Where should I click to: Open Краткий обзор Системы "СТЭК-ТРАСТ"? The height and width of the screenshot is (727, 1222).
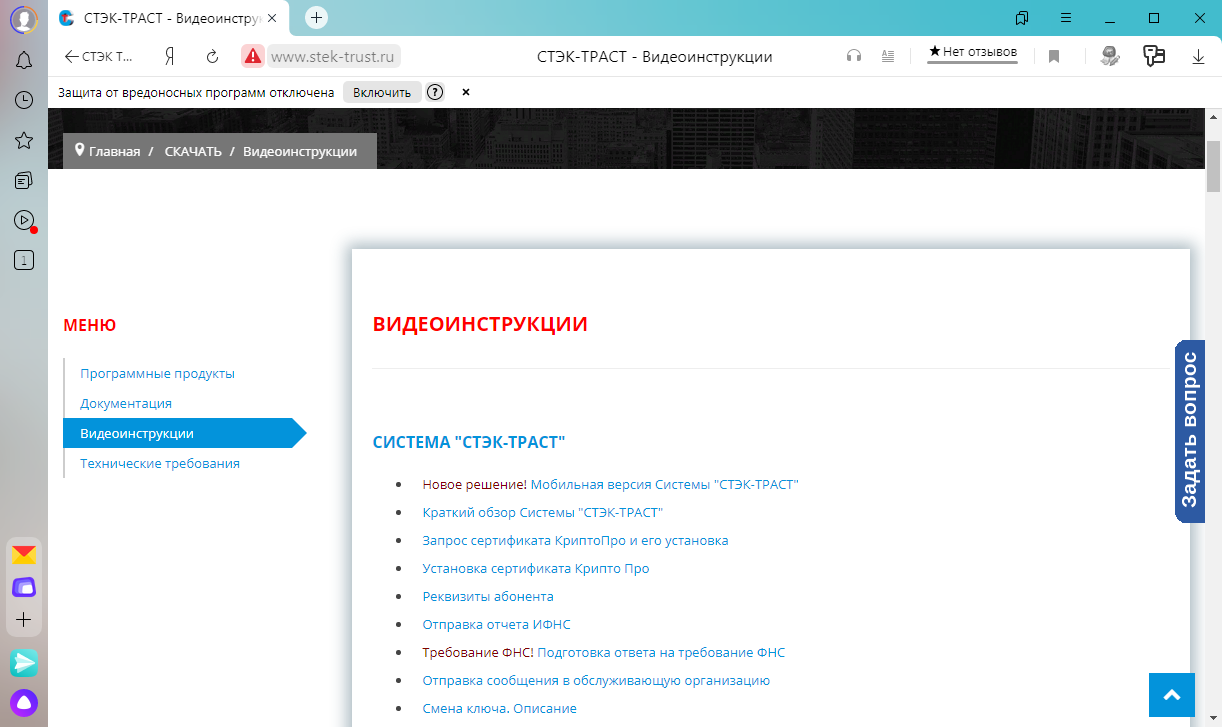point(543,512)
